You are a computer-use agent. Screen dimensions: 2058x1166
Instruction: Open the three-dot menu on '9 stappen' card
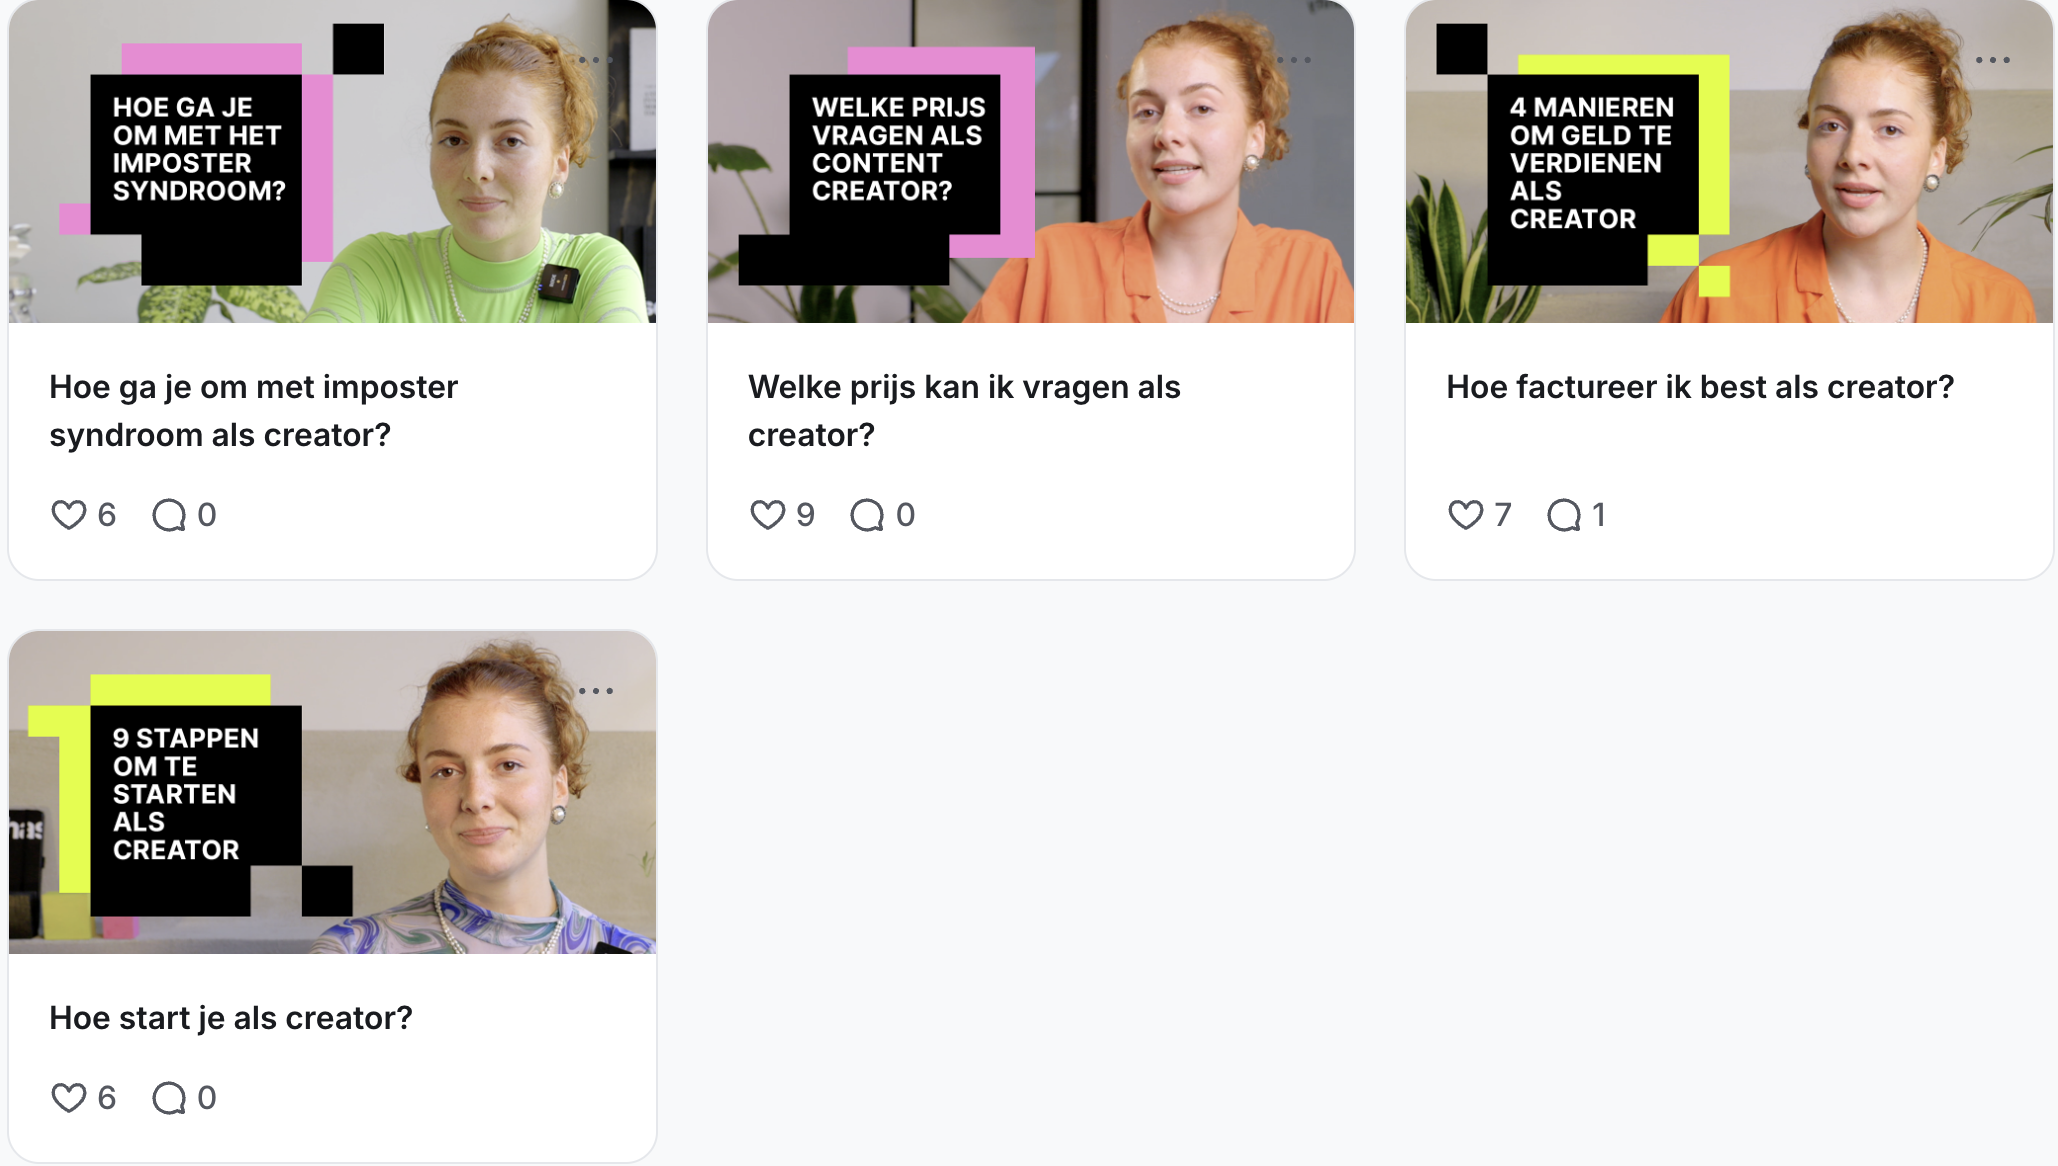point(596,691)
